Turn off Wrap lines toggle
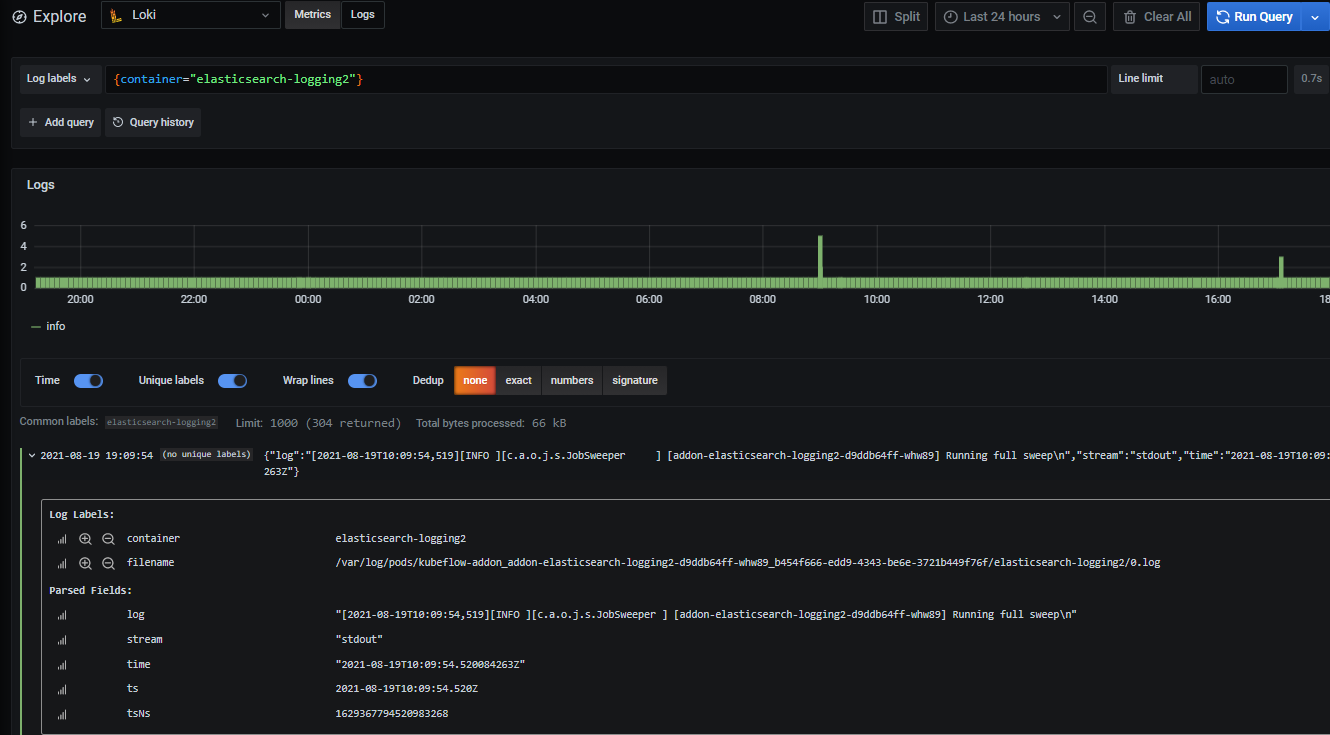This screenshot has height=735, width=1330. click(x=362, y=381)
